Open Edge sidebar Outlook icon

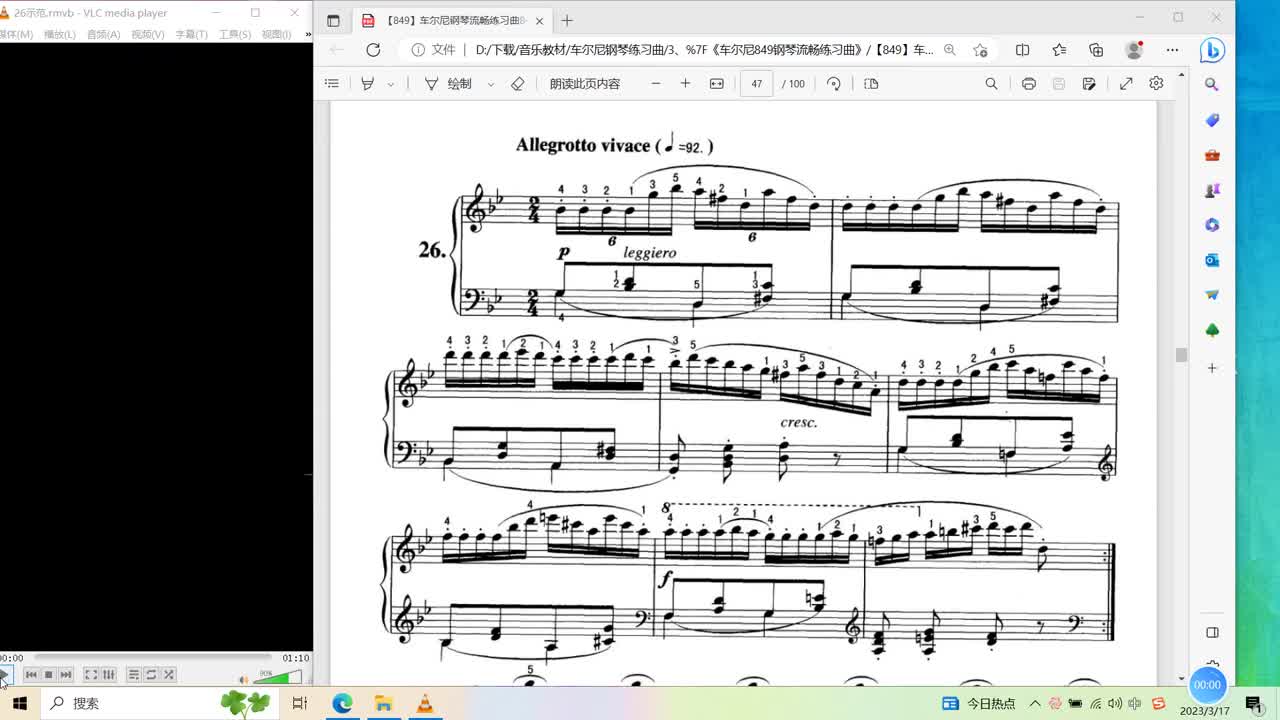1212,260
